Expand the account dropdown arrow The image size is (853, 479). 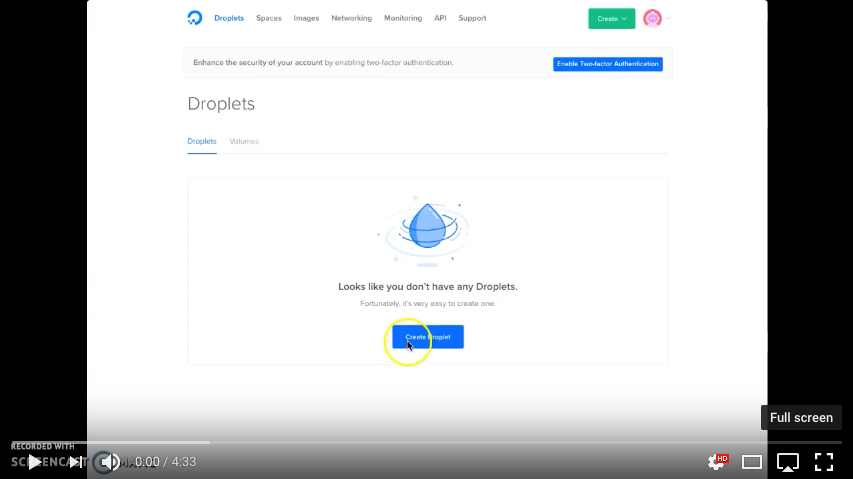click(x=669, y=18)
